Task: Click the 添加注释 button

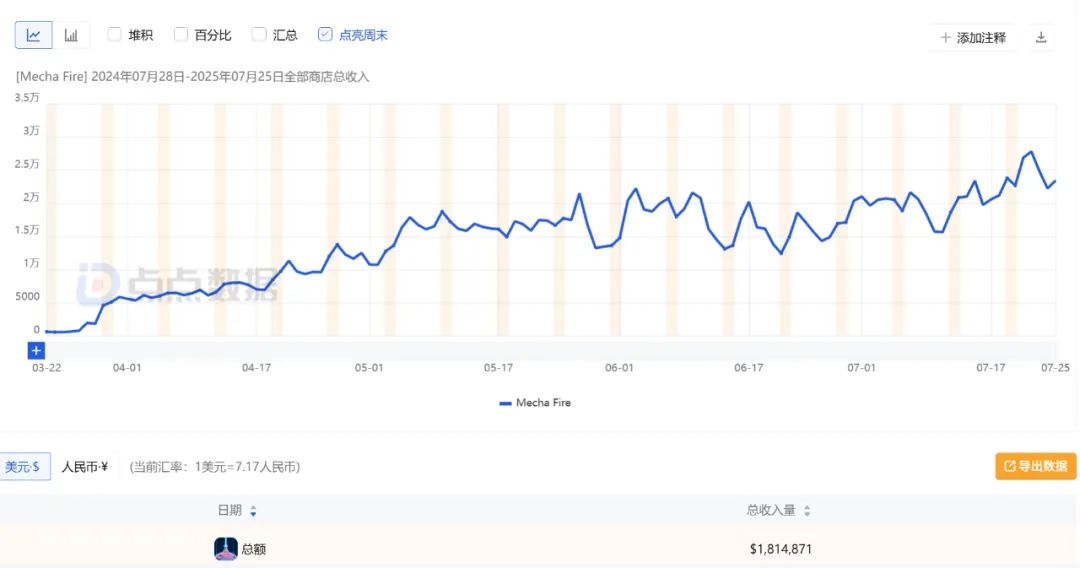Action: pos(973,38)
